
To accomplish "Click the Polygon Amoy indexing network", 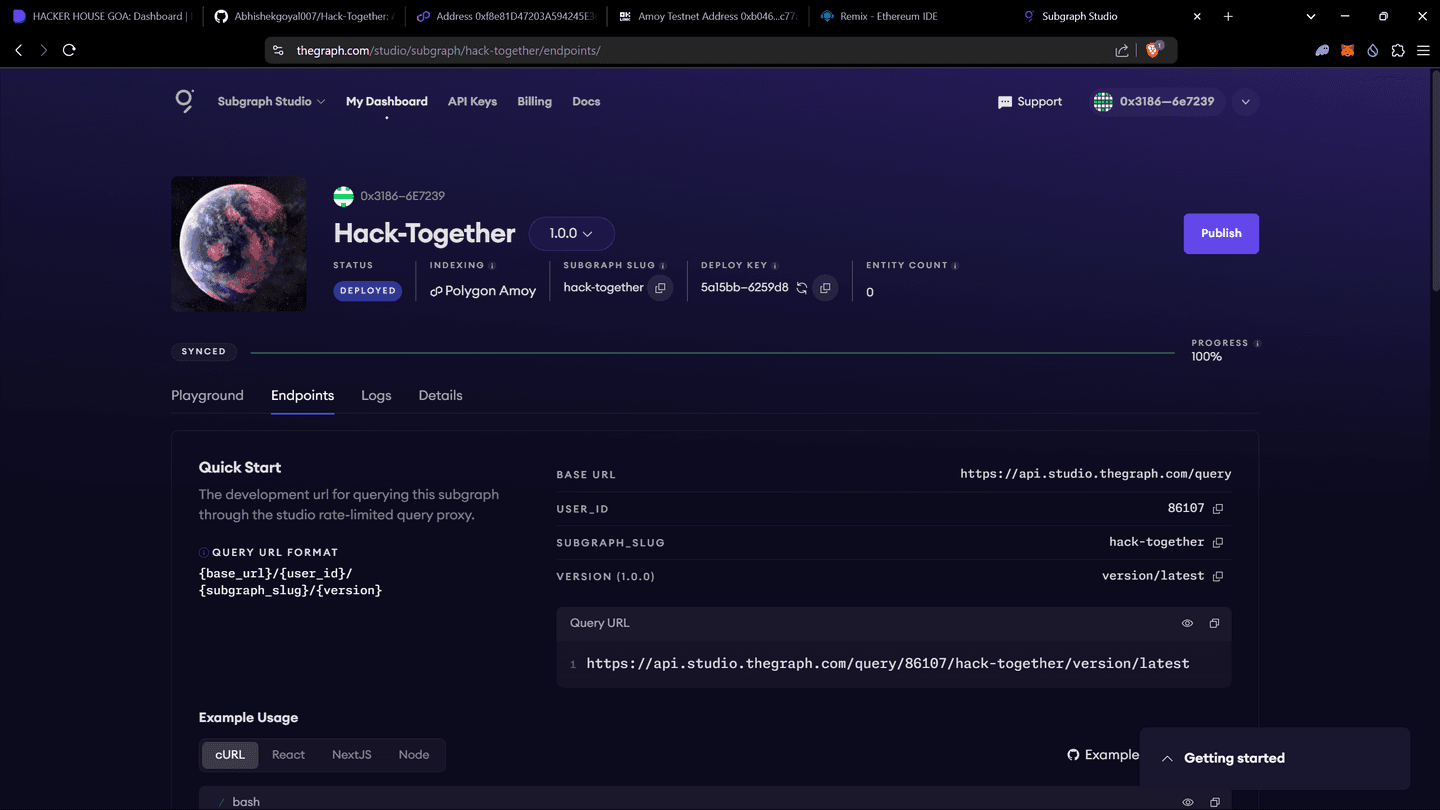I will 483,291.
